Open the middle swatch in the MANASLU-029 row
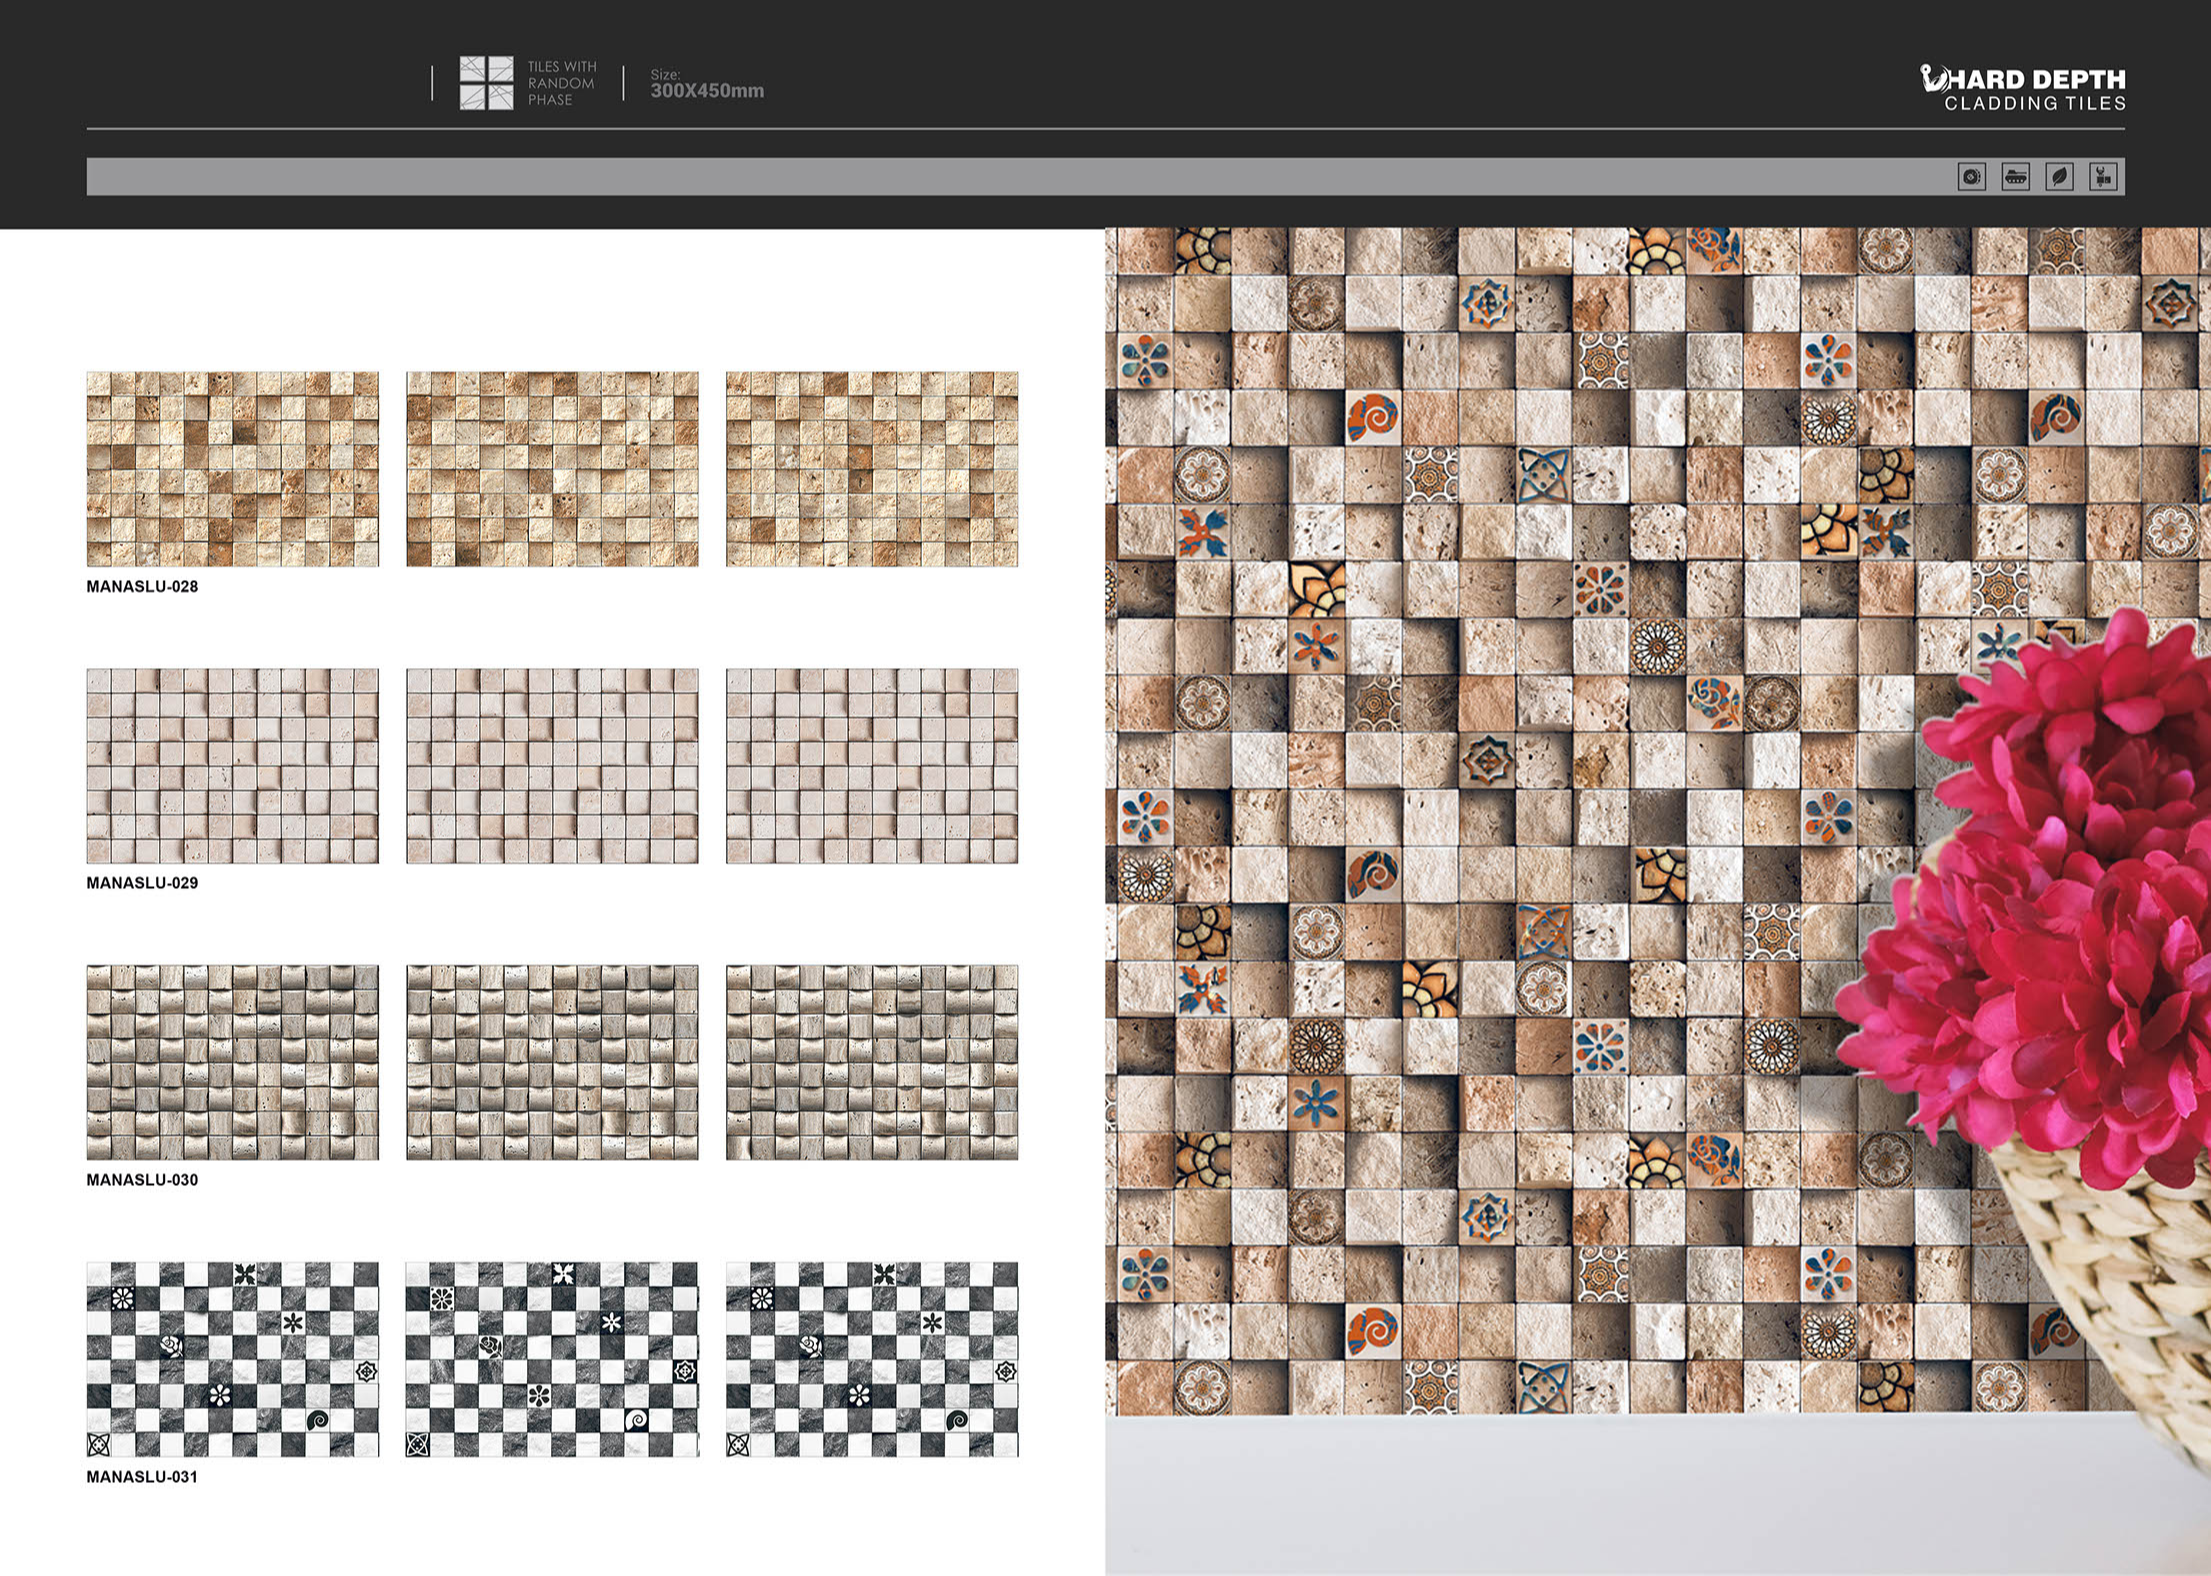 click(552, 766)
